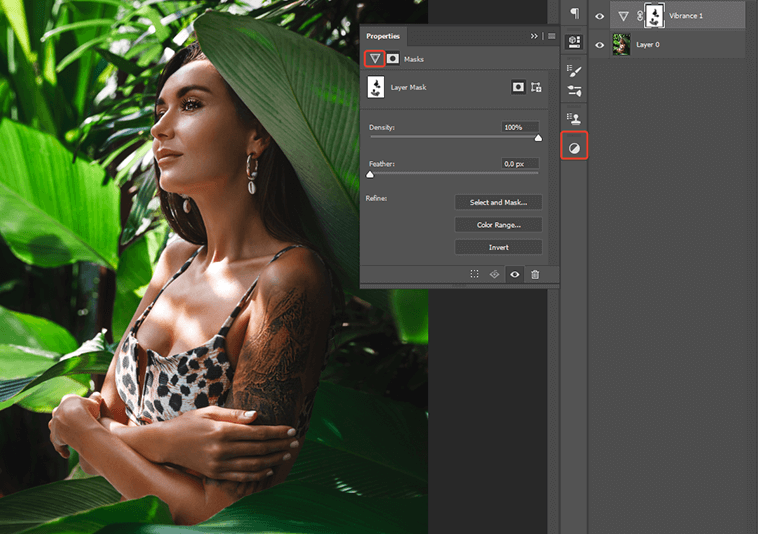The image size is (758, 534).
Task: Delete the mask with the trash icon
Action: point(535,274)
